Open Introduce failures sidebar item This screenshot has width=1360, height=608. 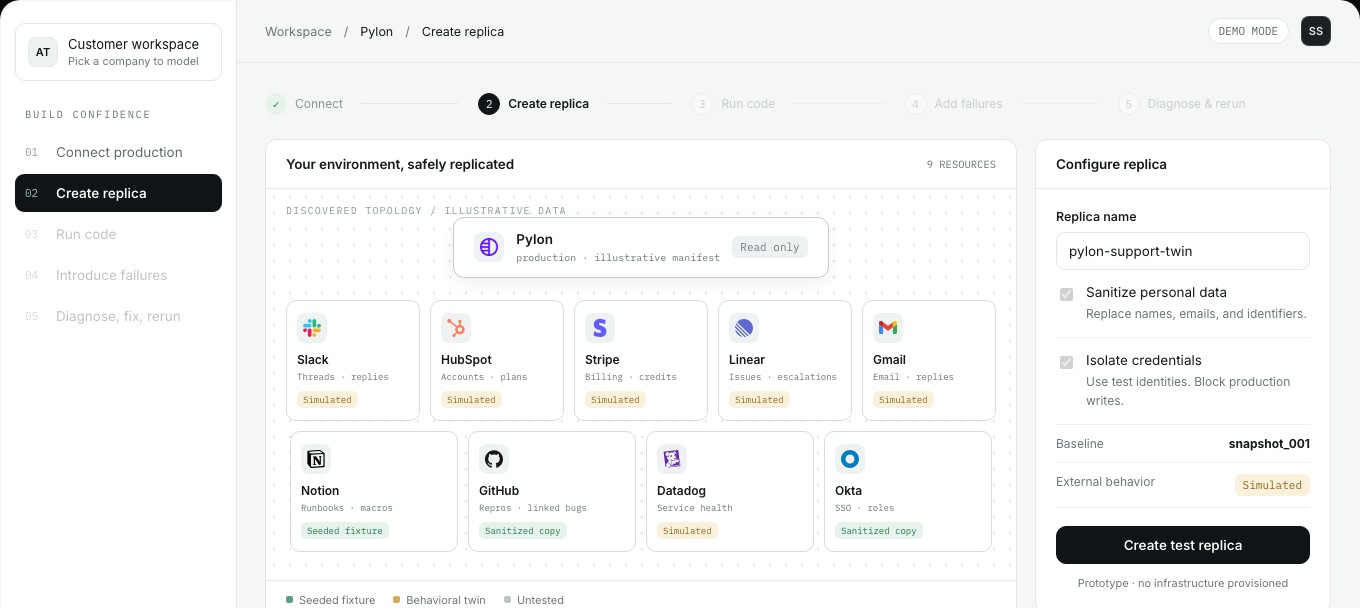coord(118,275)
